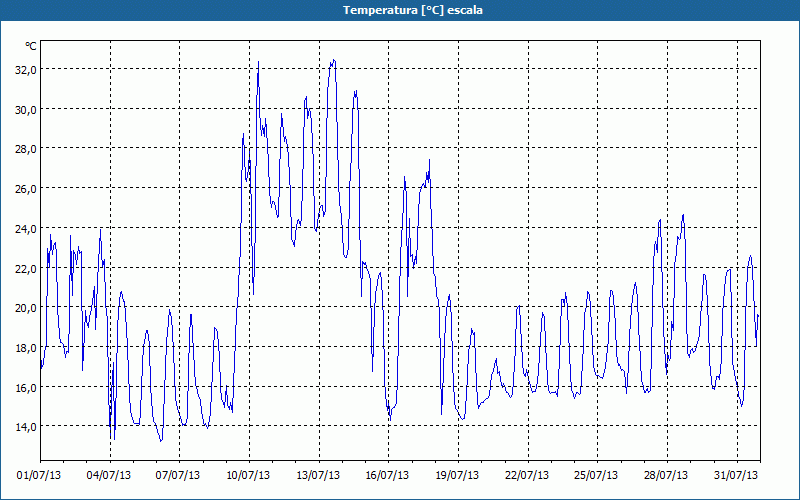The width and height of the screenshot is (800, 500).
Task: Click the 07/07/13 date label
Action: [178, 476]
